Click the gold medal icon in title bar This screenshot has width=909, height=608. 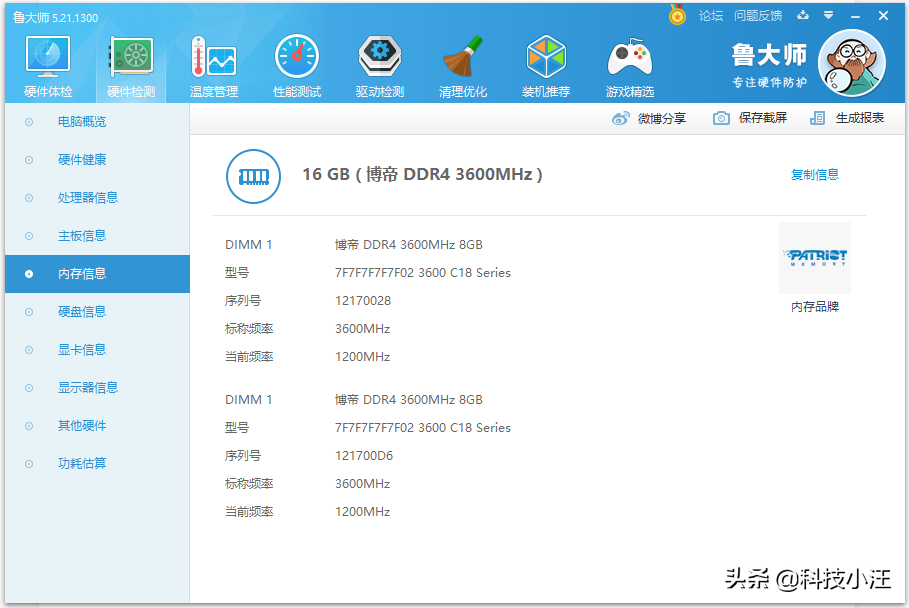pos(677,15)
